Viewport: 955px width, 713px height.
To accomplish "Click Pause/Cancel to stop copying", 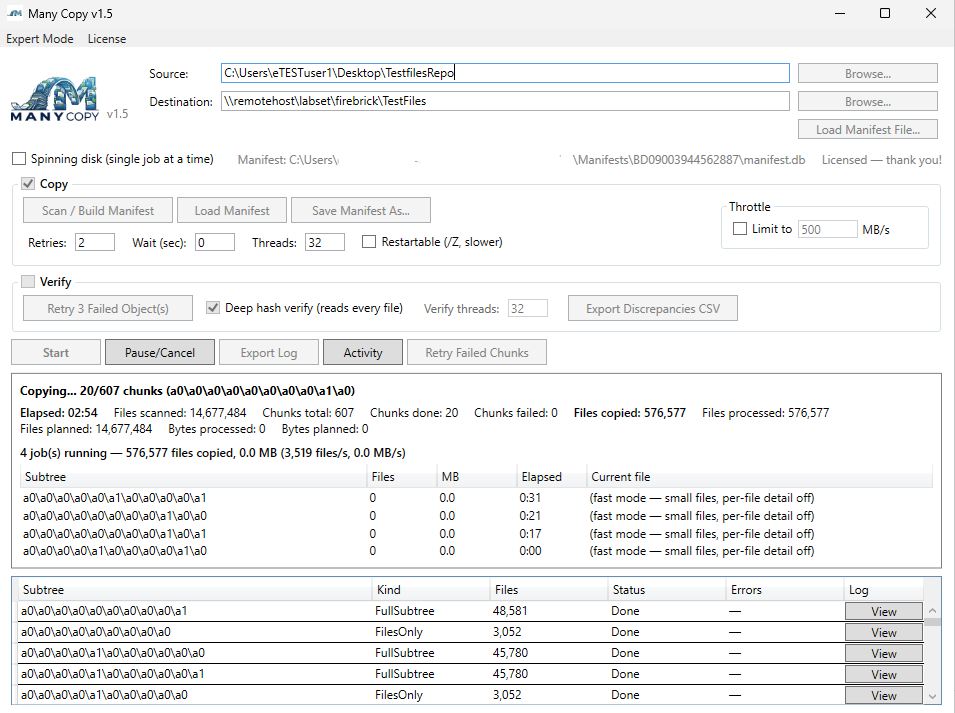I will [160, 353].
